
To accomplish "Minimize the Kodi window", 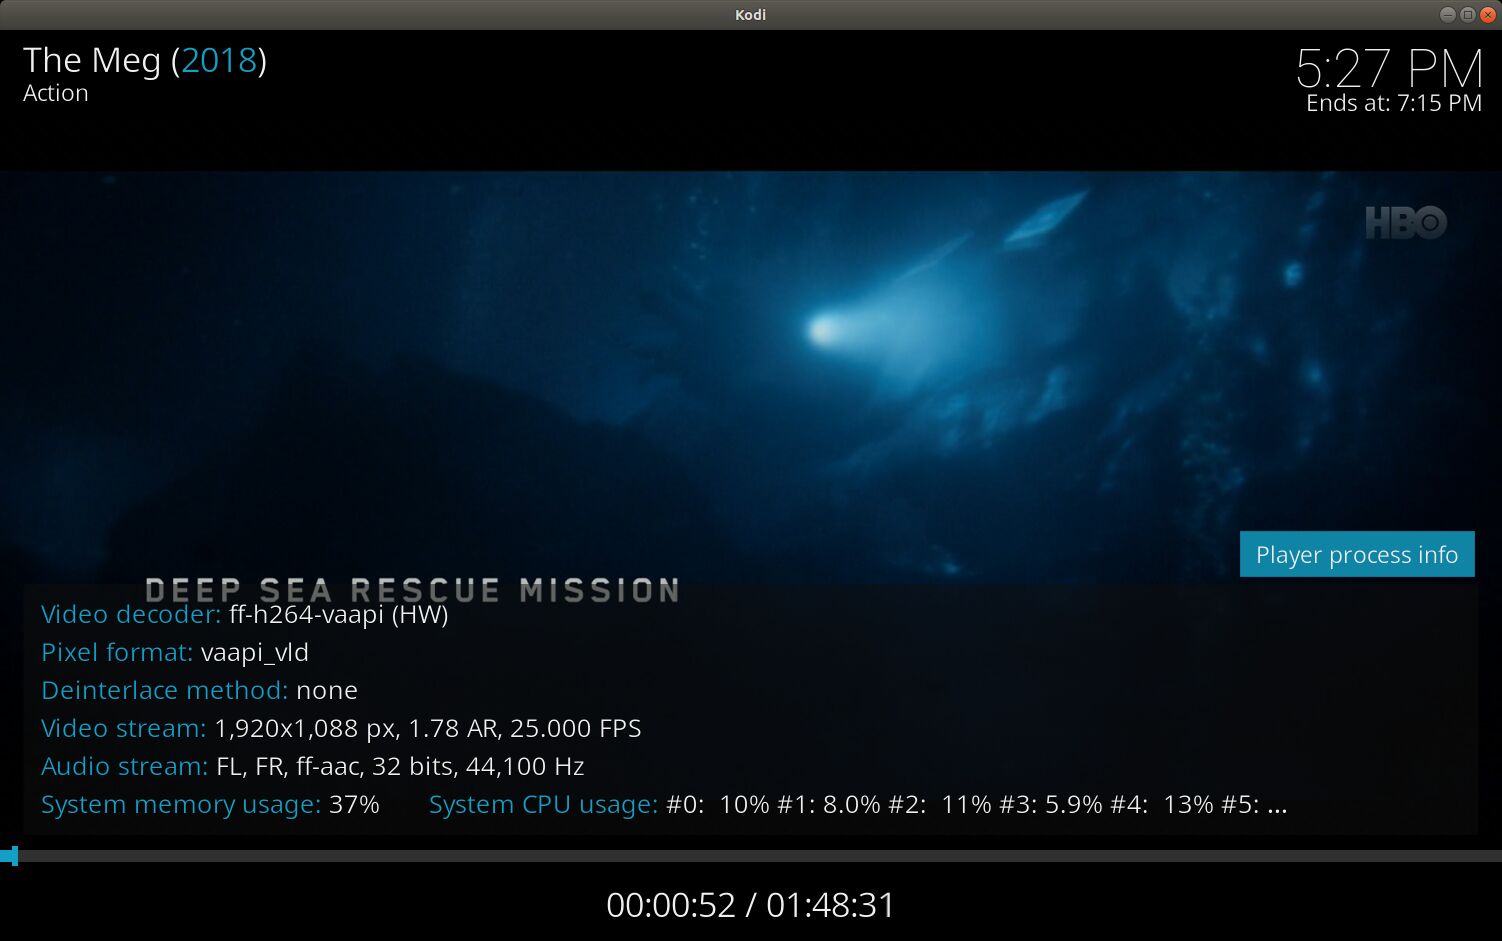I will (1447, 14).
